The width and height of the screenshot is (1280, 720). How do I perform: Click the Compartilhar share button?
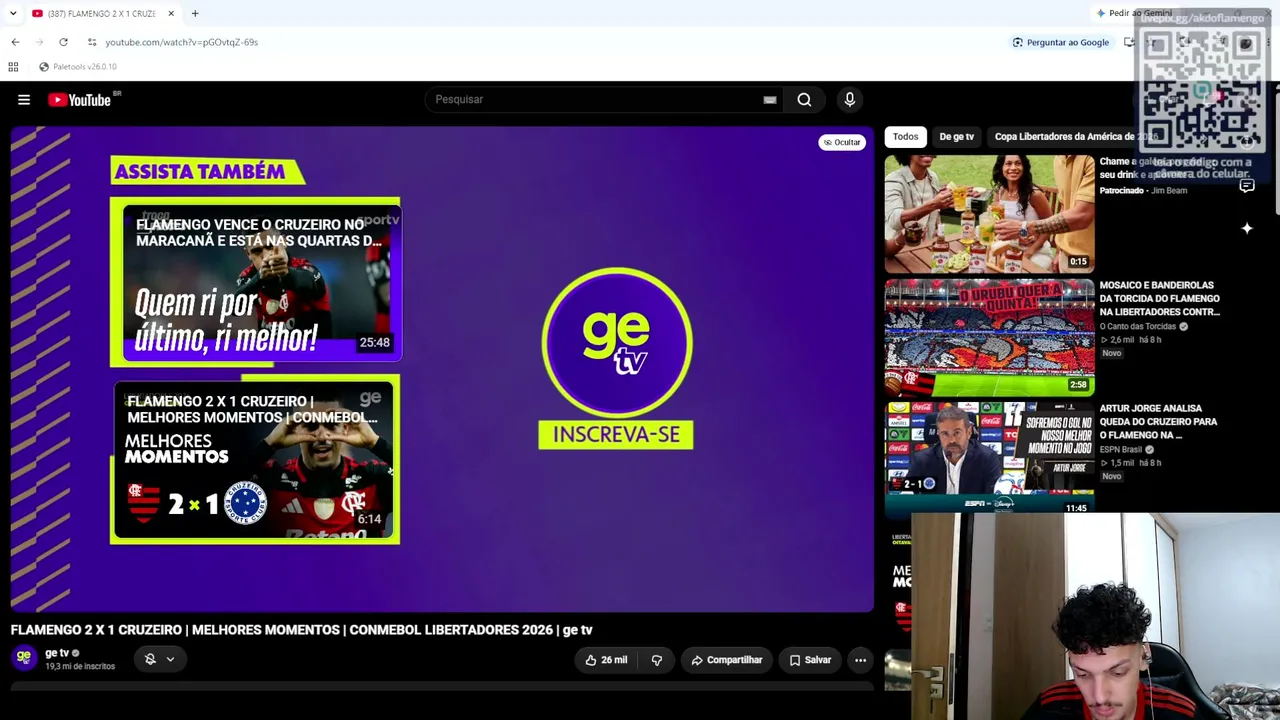coord(726,660)
